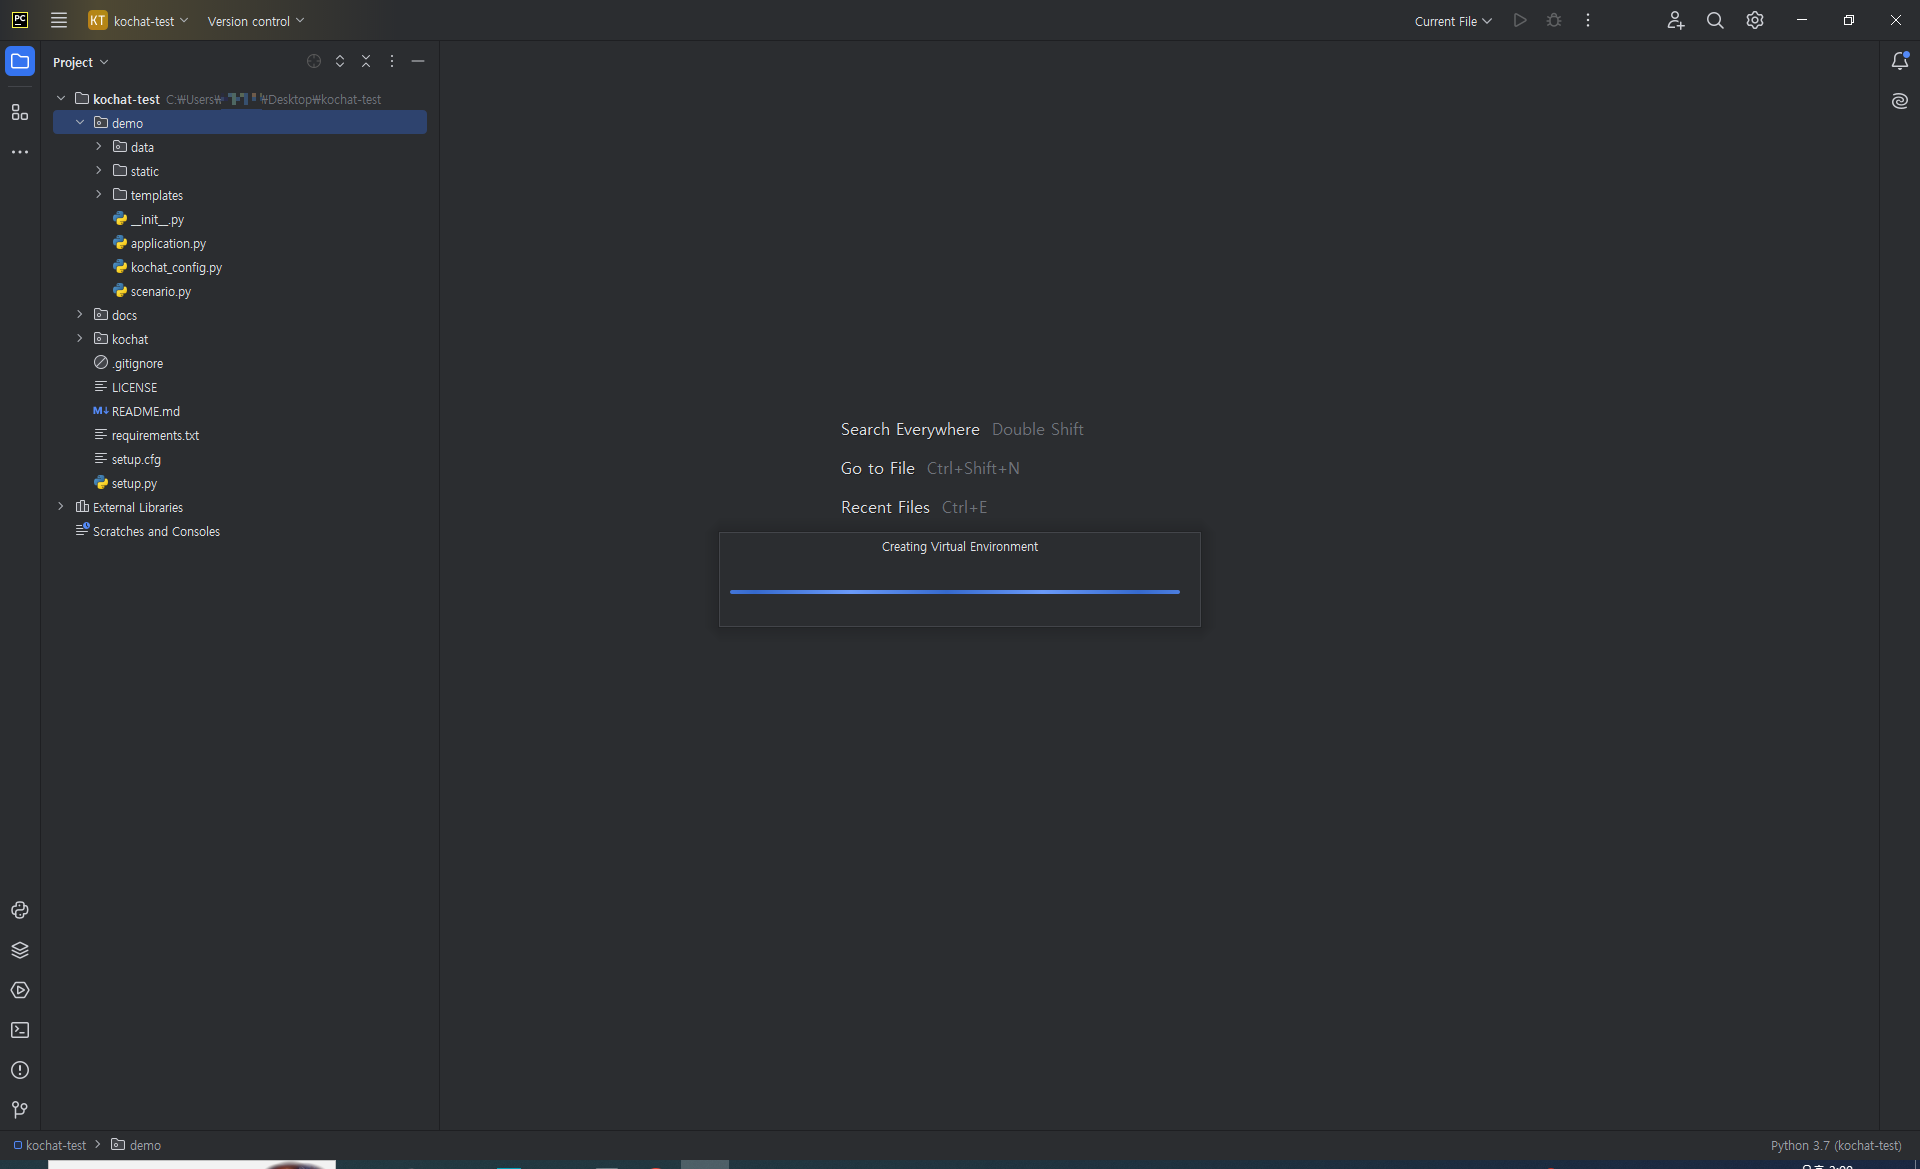This screenshot has width=1920, height=1169.
Task: Run the current file
Action: 1519,20
